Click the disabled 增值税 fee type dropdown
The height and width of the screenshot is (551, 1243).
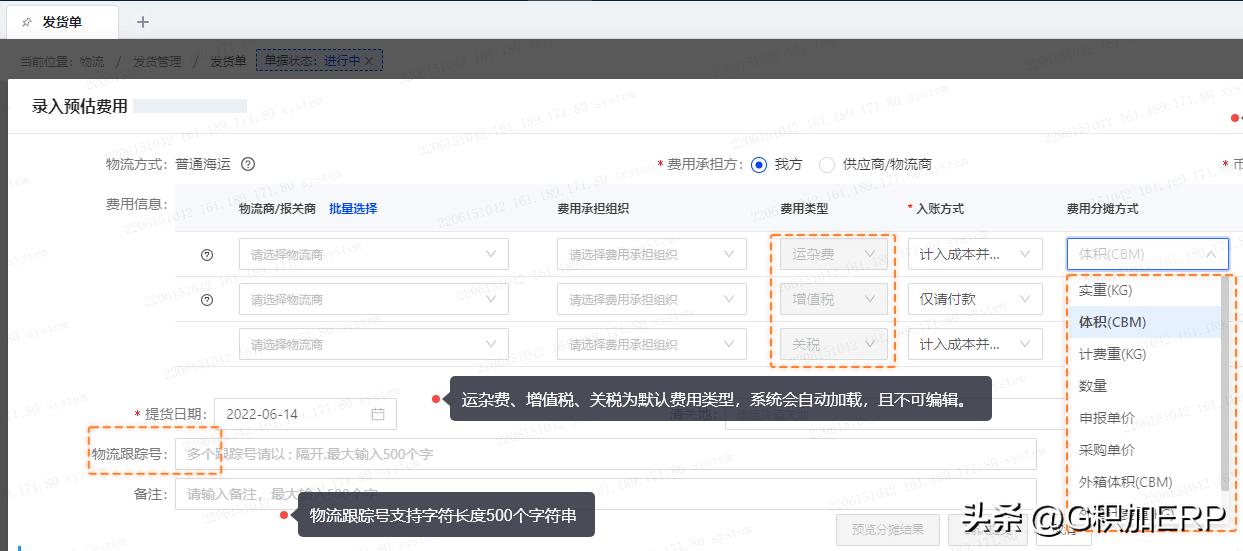click(x=835, y=299)
